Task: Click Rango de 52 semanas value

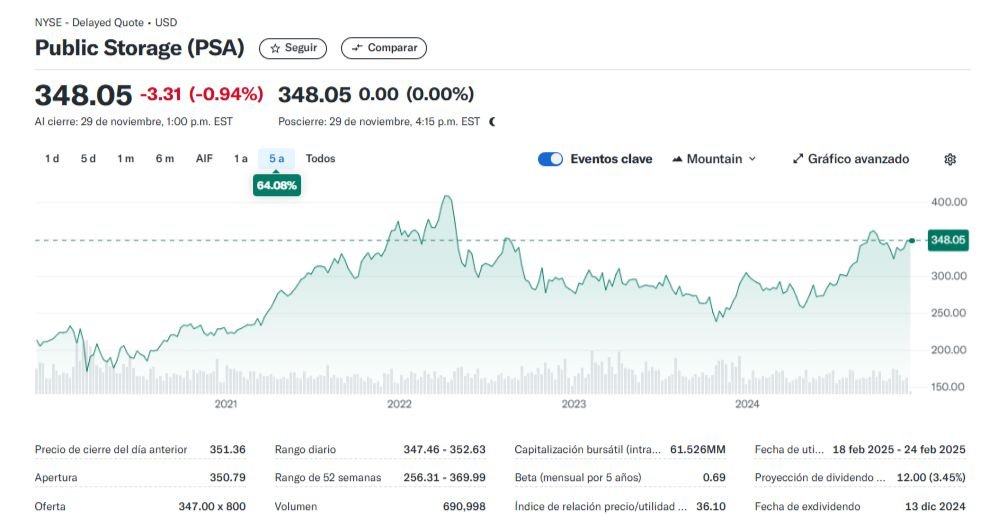Action: tap(444, 478)
